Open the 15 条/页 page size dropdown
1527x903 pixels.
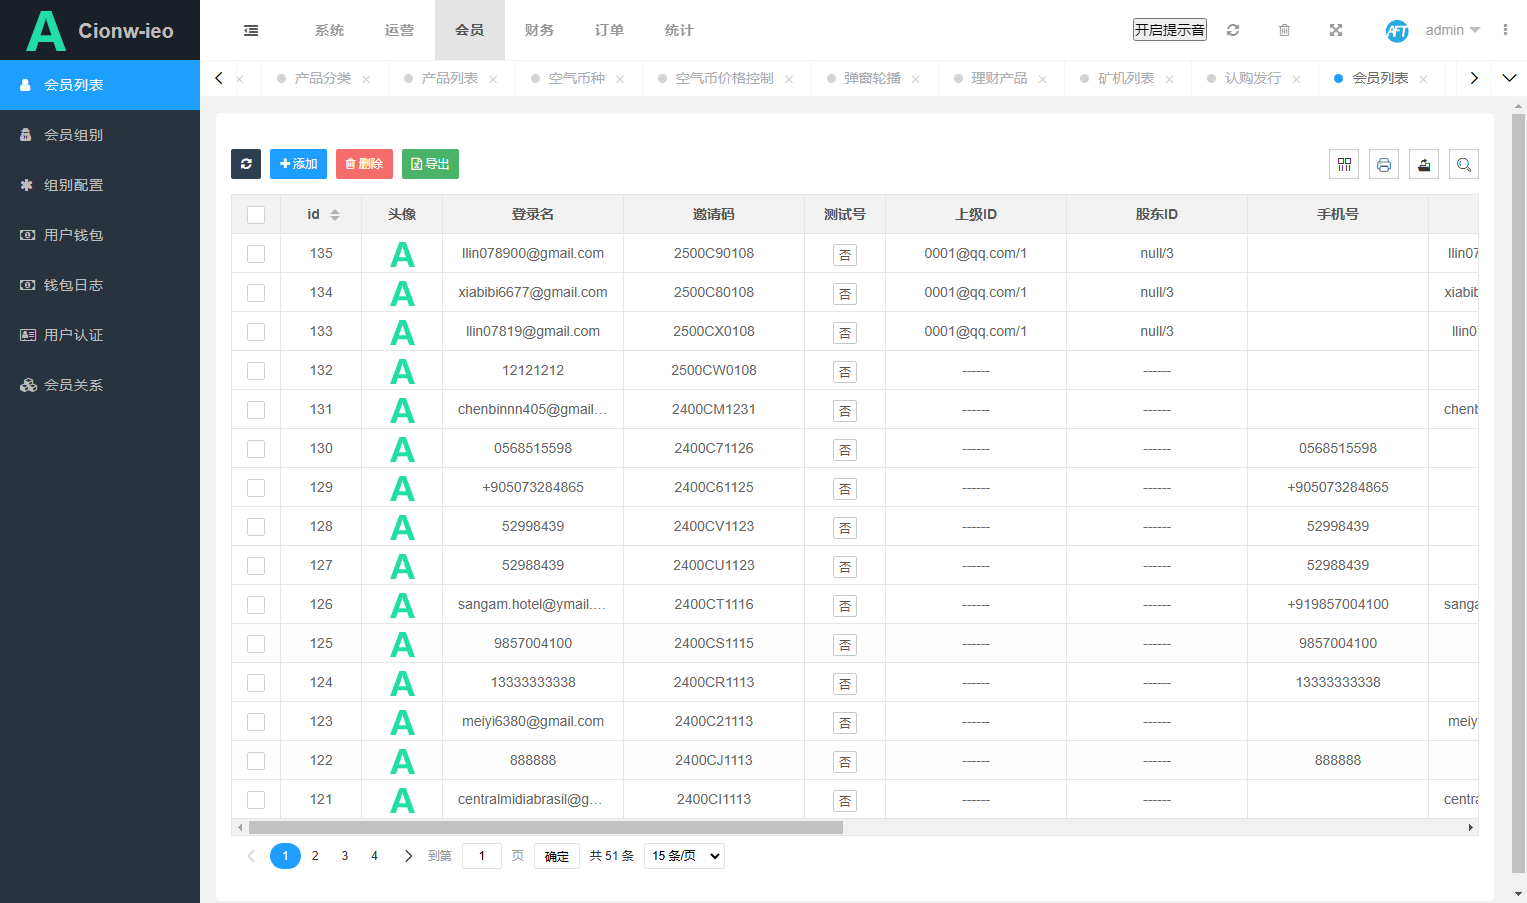[x=685, y=856]
